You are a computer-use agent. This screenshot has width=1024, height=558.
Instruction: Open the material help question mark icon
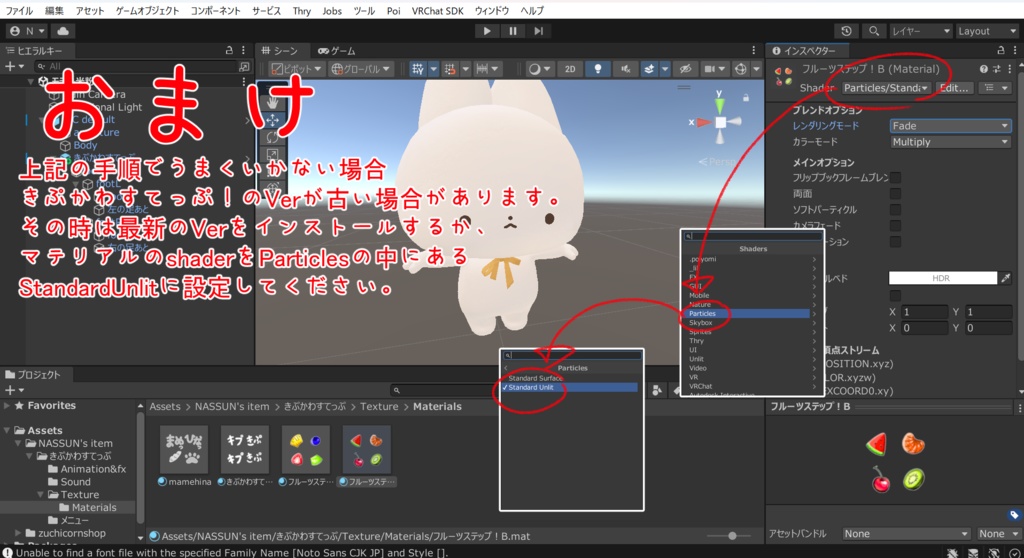click(984, 69)
